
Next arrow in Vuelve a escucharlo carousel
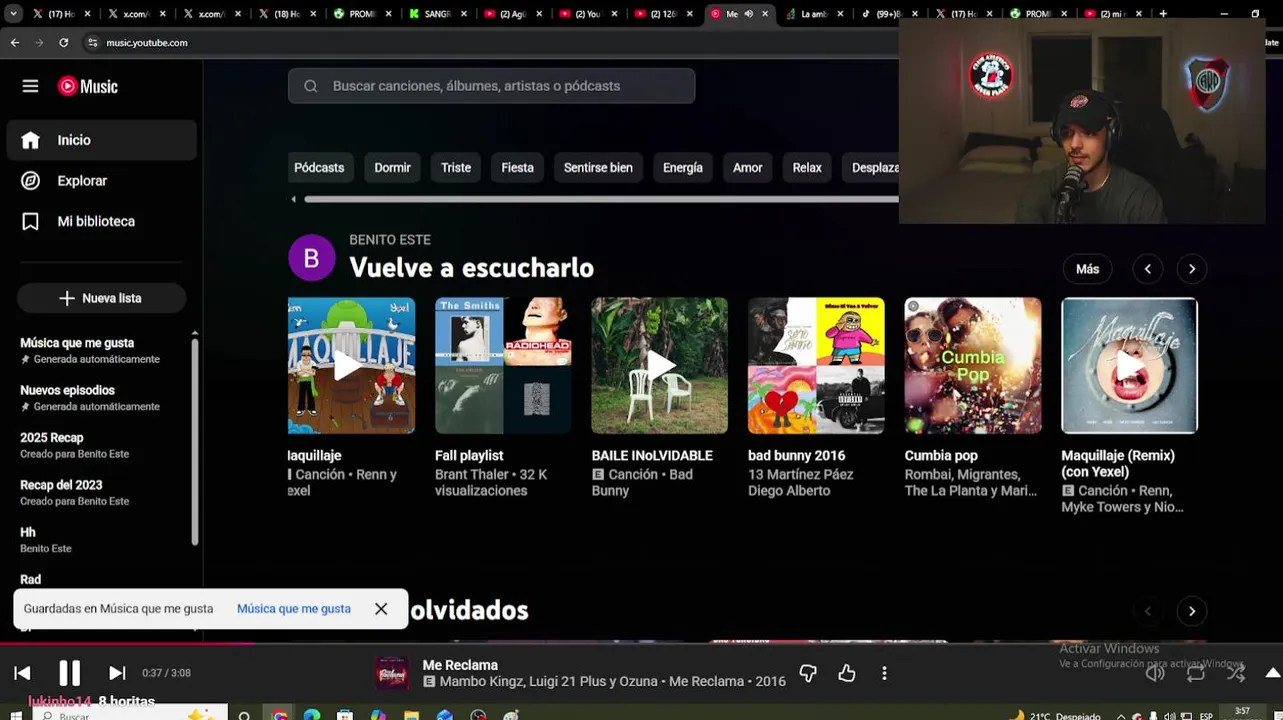pos(1192,269)
